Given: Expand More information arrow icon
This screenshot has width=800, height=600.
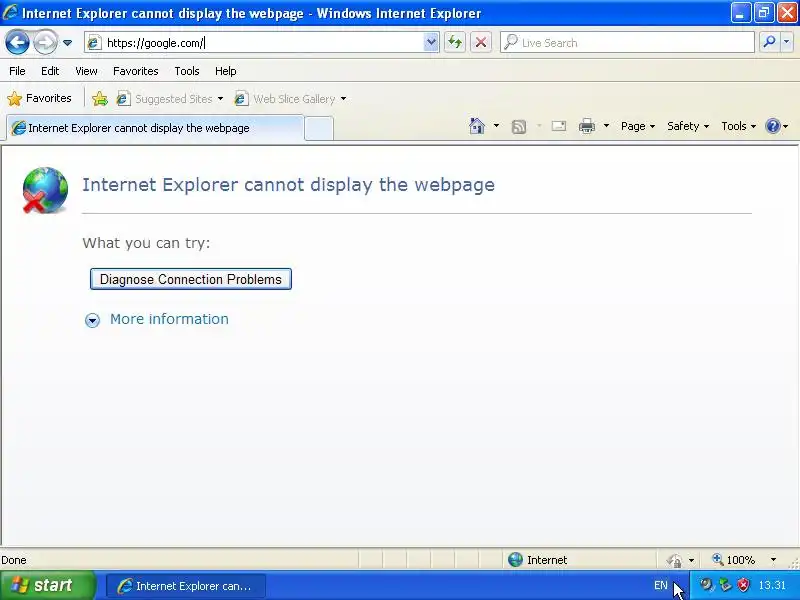Looking at the screenshot, I should (x=92, y=320).
